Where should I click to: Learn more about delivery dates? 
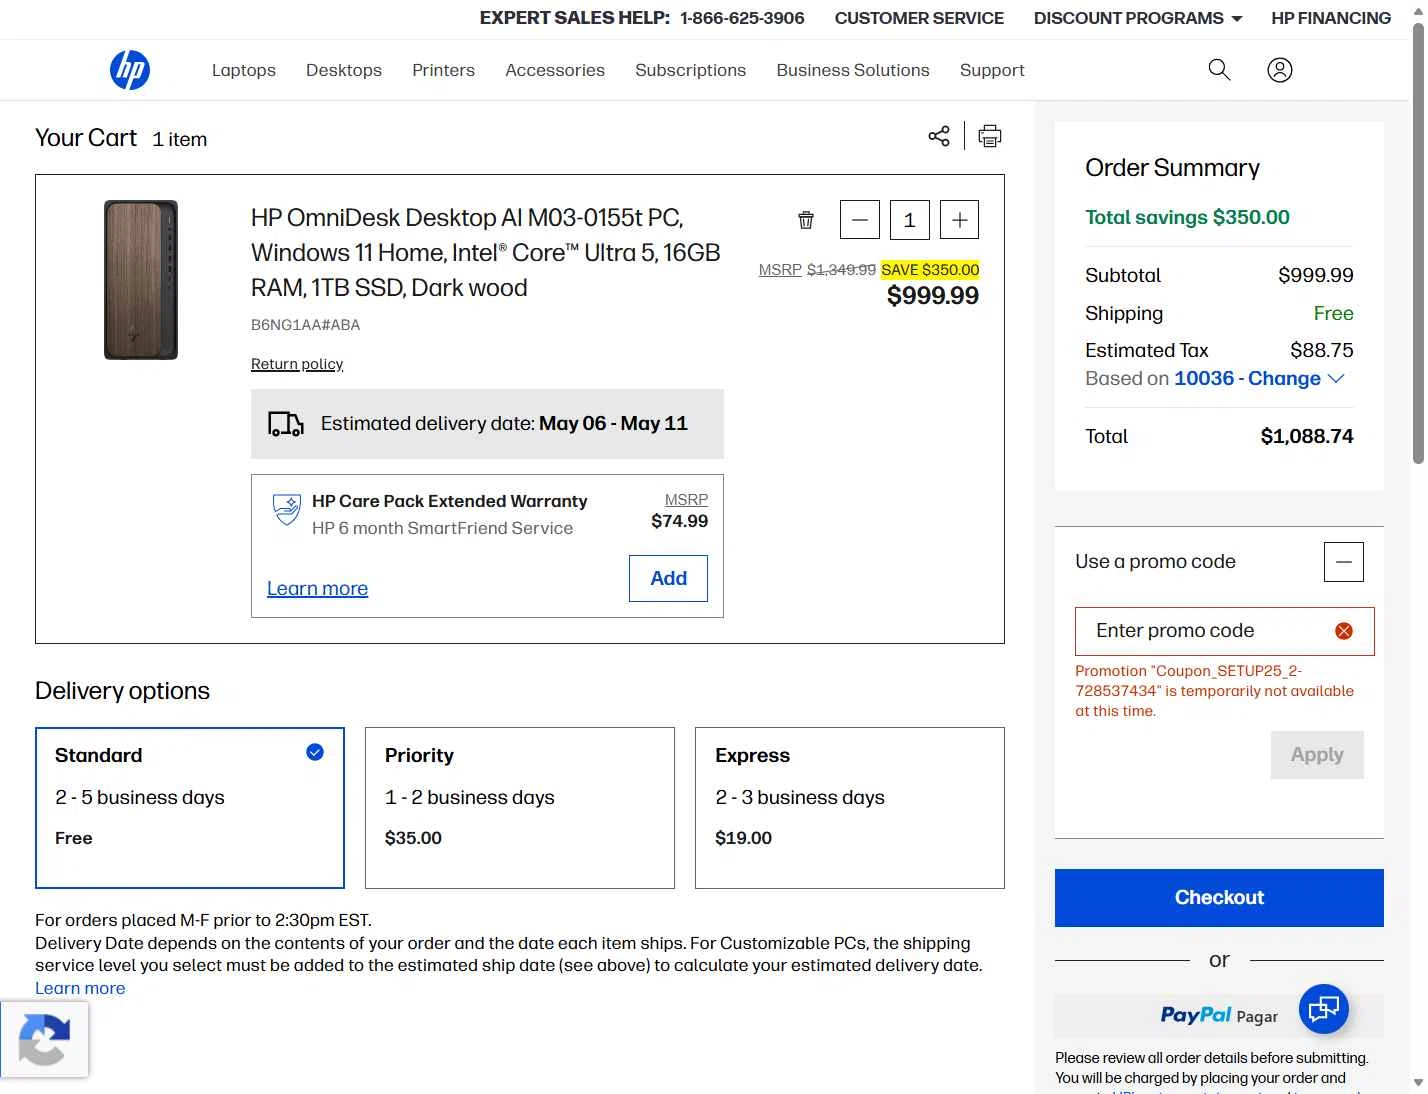click(x=80, y=988)
